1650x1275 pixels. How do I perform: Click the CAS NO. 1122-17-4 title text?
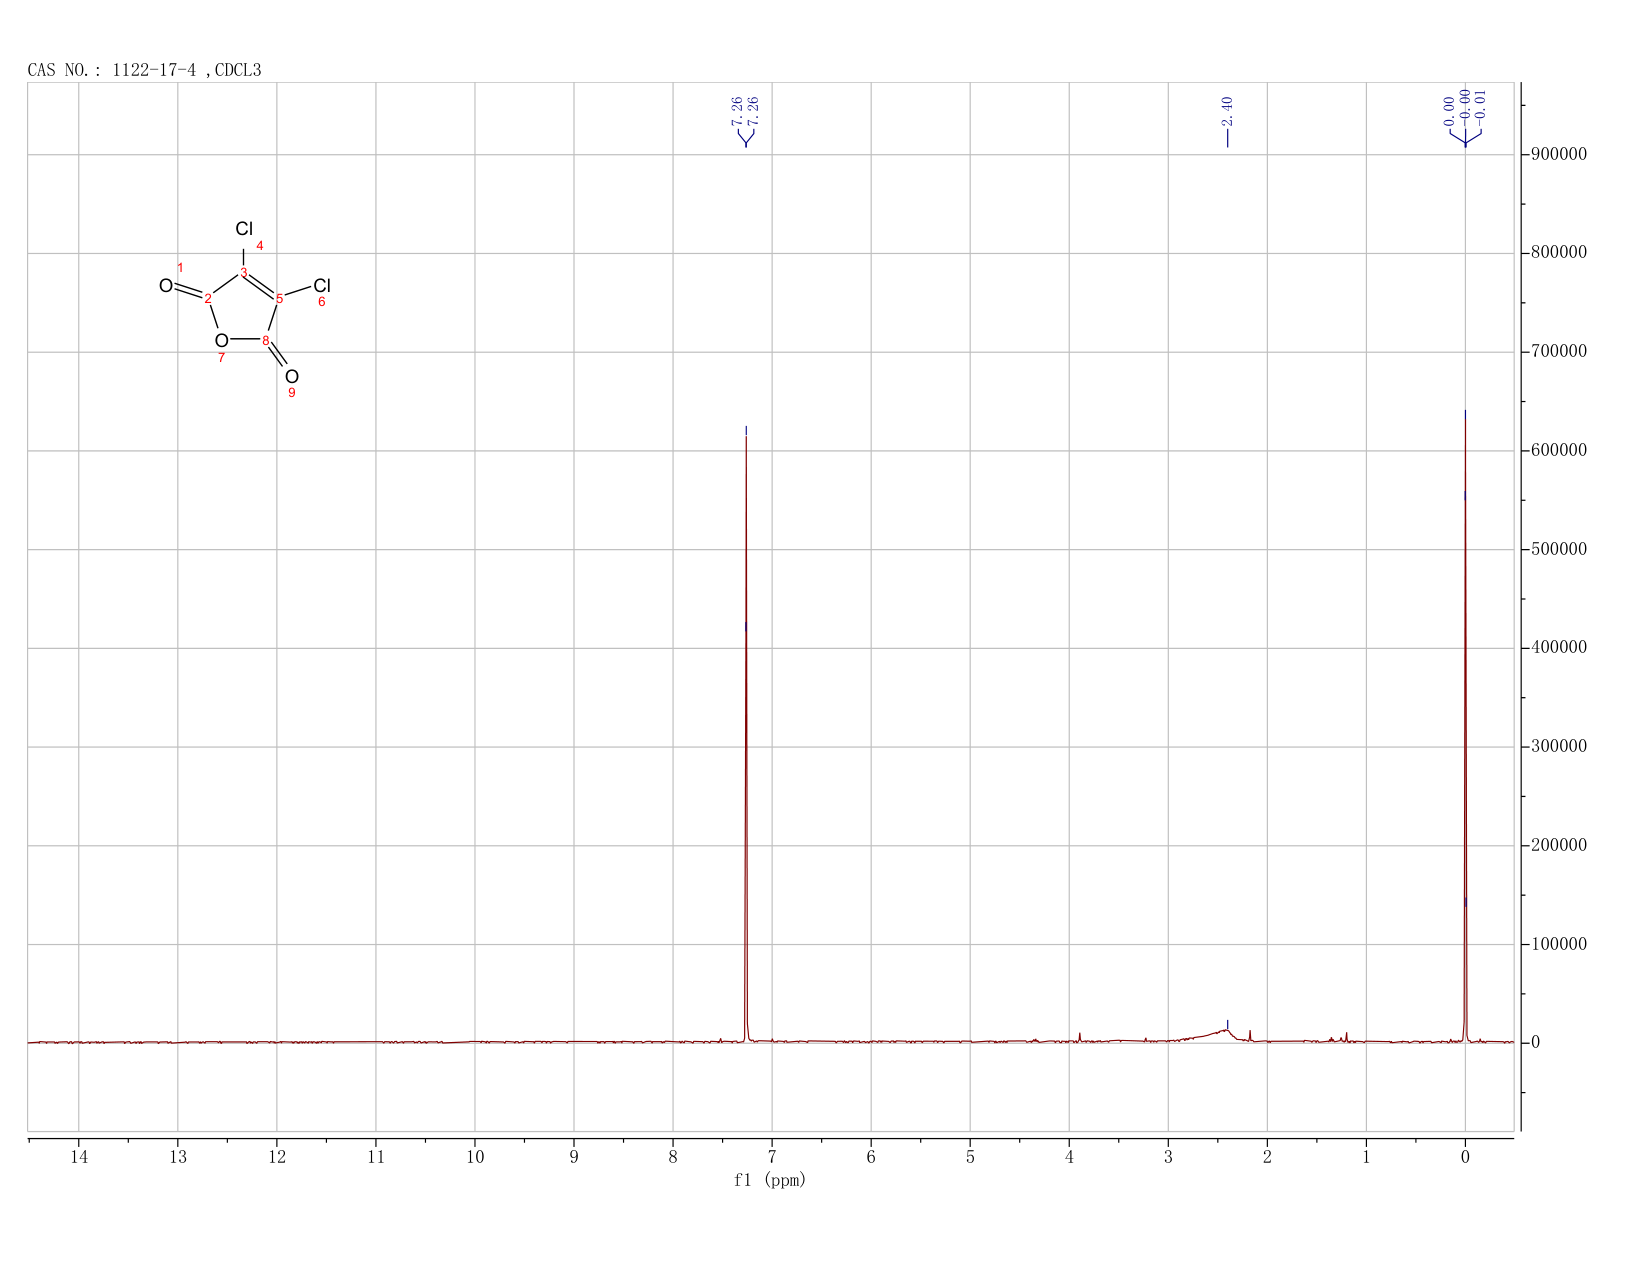pos(144,70)
